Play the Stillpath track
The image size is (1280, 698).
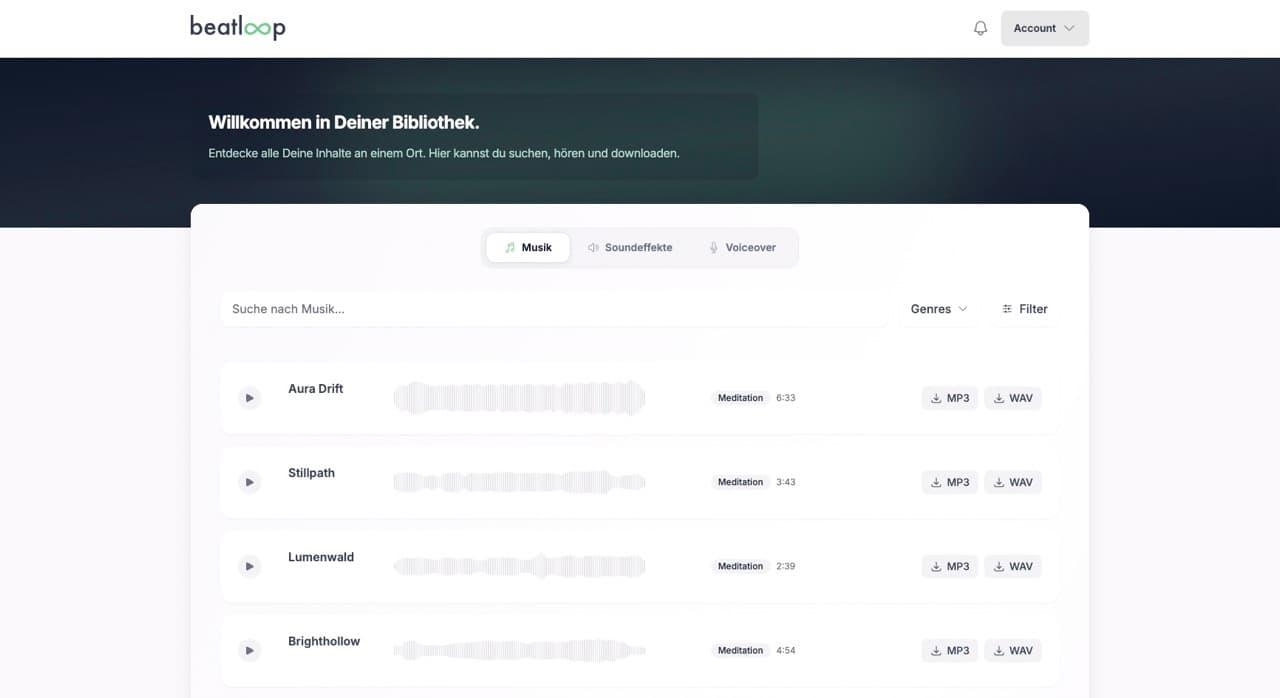click(x=250, y=482)
